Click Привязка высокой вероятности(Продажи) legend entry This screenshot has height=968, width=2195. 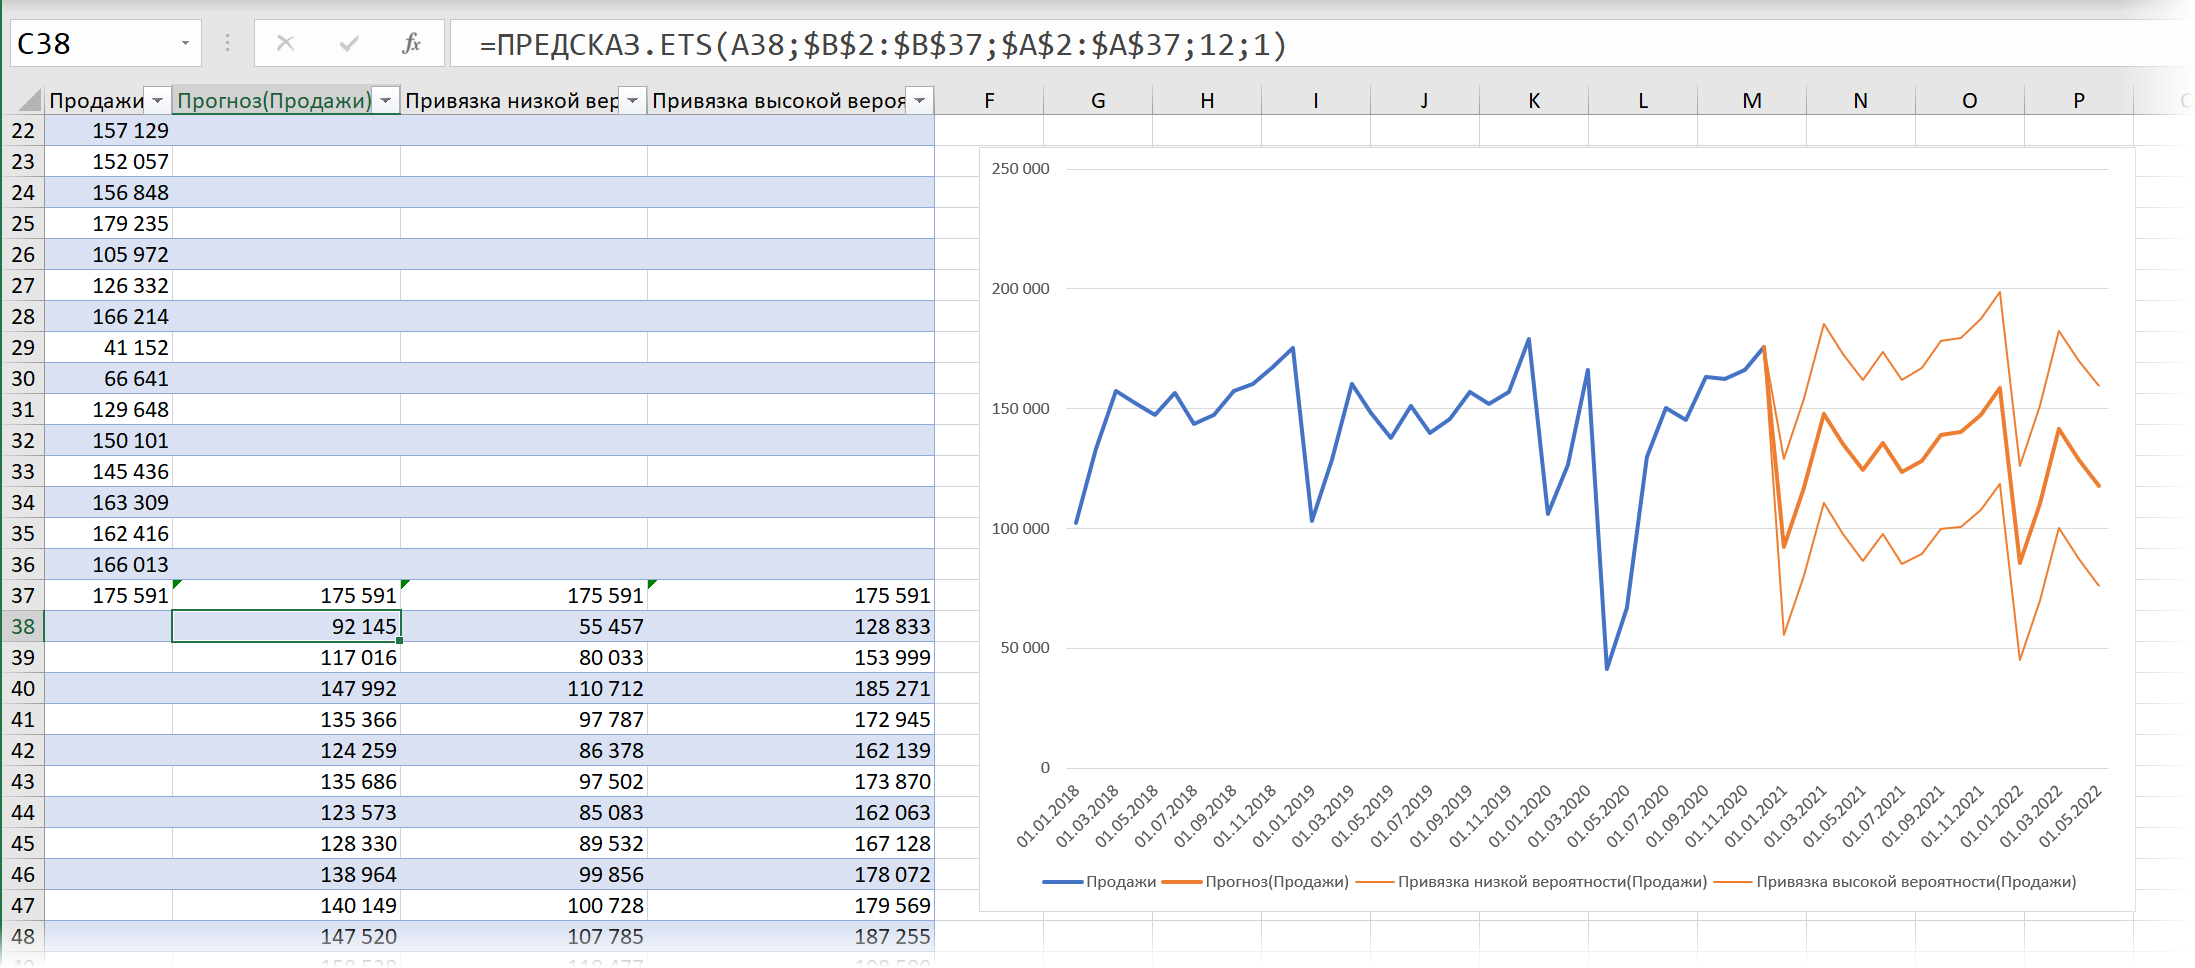click(1895, 882)
